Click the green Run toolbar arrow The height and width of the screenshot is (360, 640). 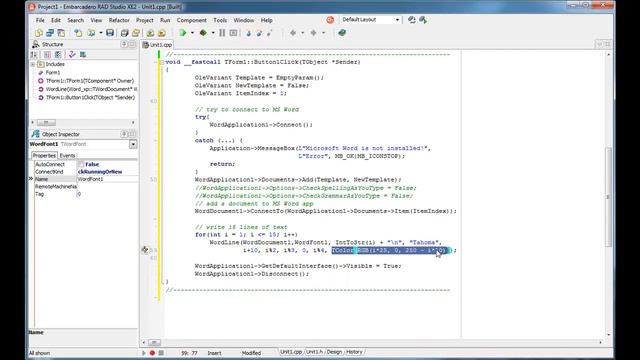tap(183, 33)
